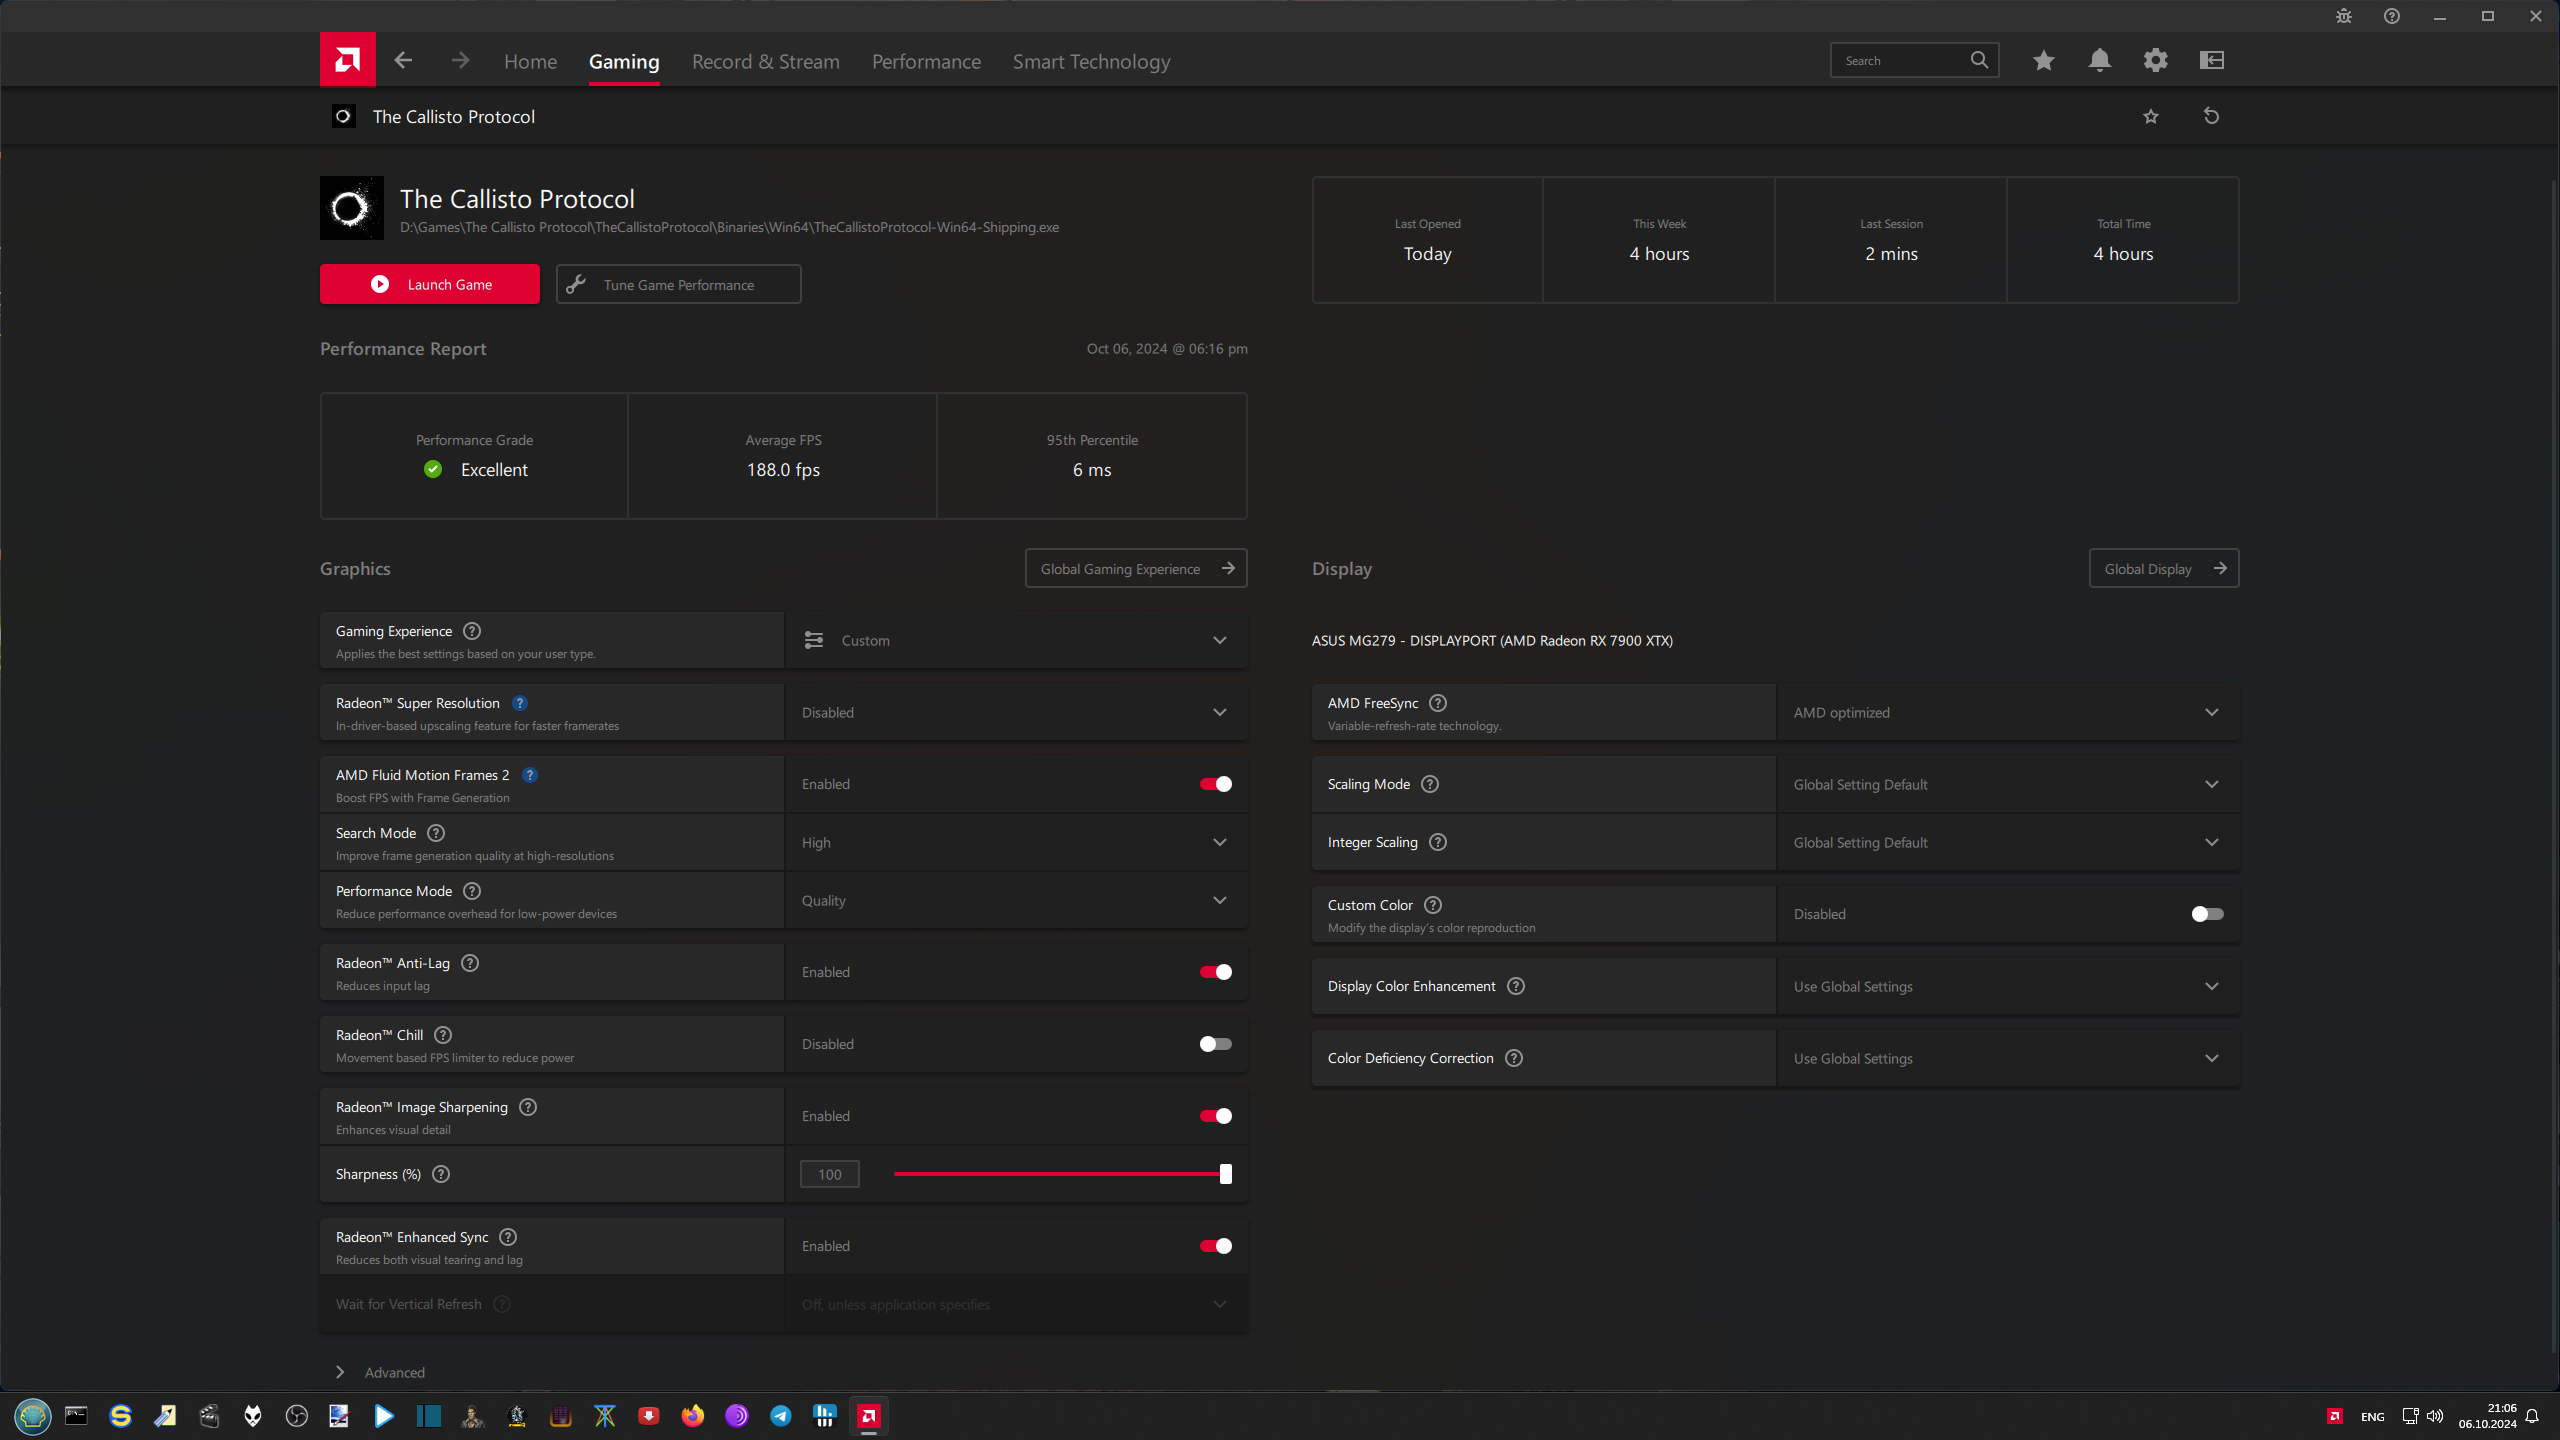Open the notifications bell icon
Screen dimensions: 2560x1440
(2099, 60)
